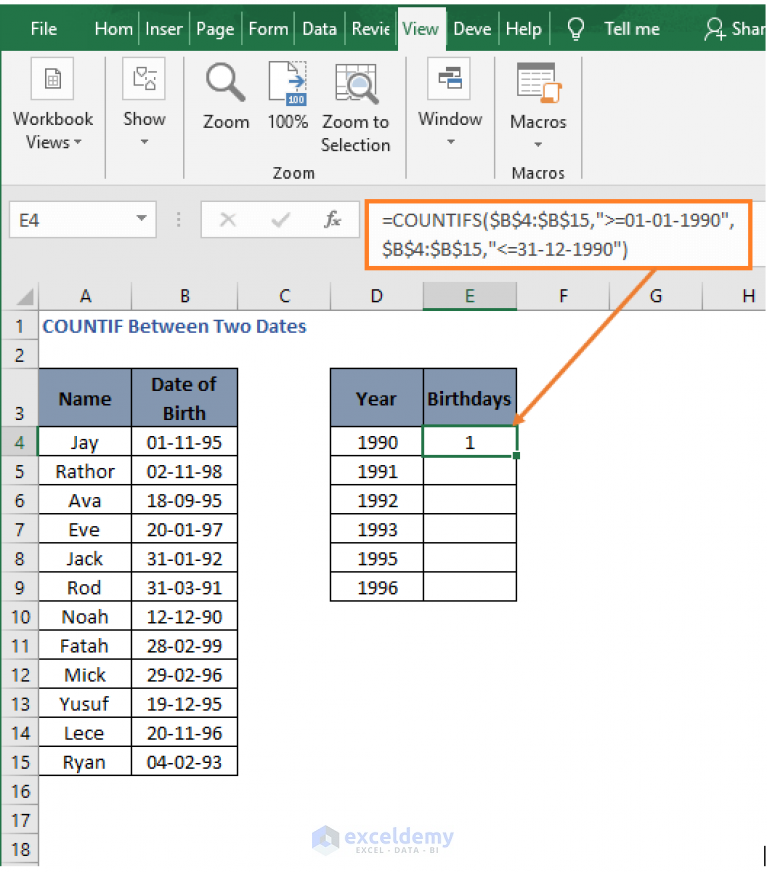Switch to the Review ribbon tab
767x872 pixels.
point(370,28)
